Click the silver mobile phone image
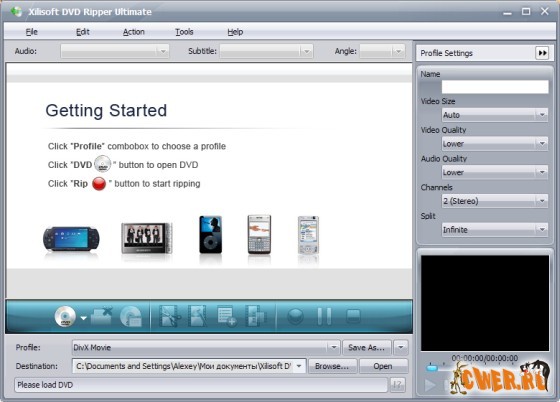Screen dimensions: 560x402 coord(308,235)
